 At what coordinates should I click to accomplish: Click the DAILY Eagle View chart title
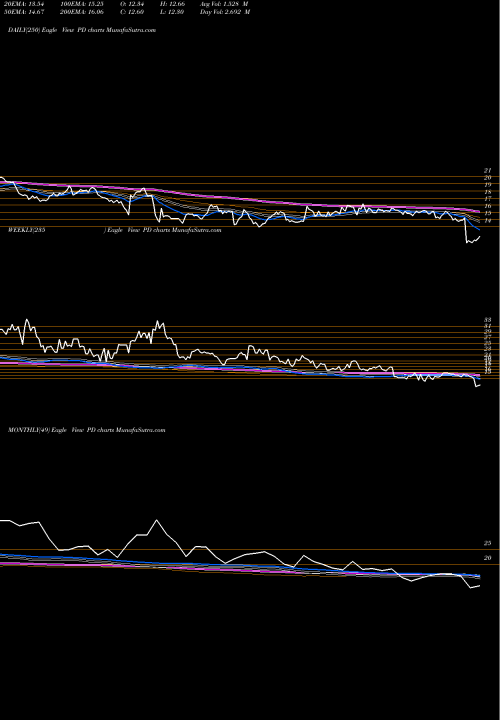[82, 30]
